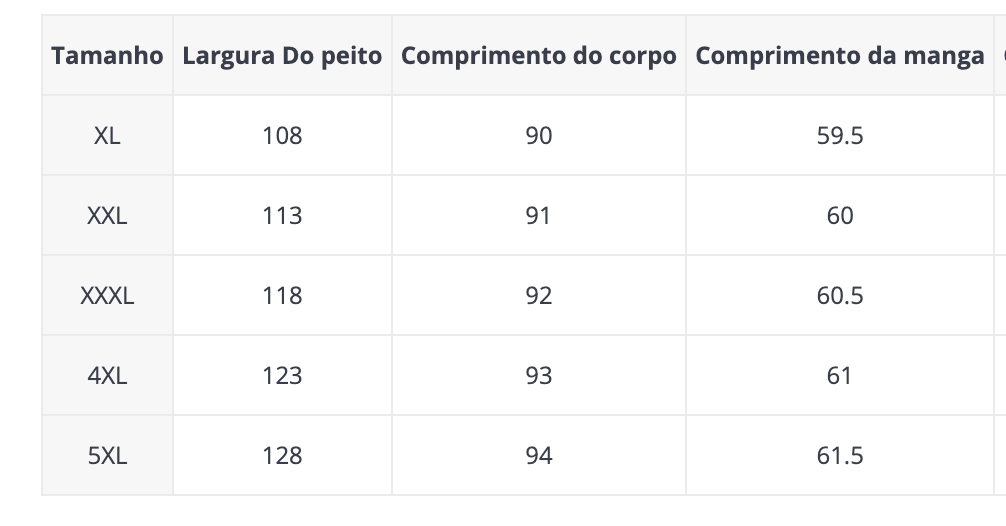Click sleeve length value 59.5
Image resolution: width=1006 pixels, height=526 pixels.
click(840, 135)
